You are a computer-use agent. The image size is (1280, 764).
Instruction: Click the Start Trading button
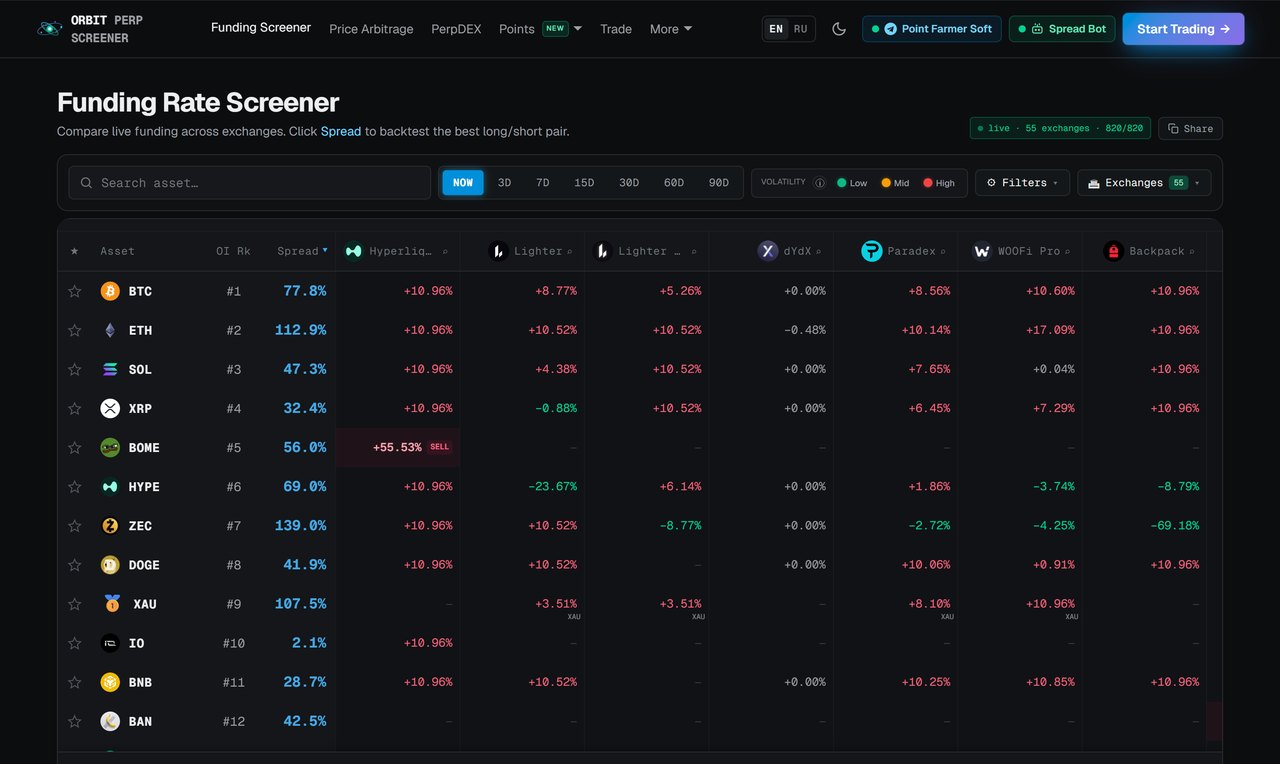tap(1184, 29)
